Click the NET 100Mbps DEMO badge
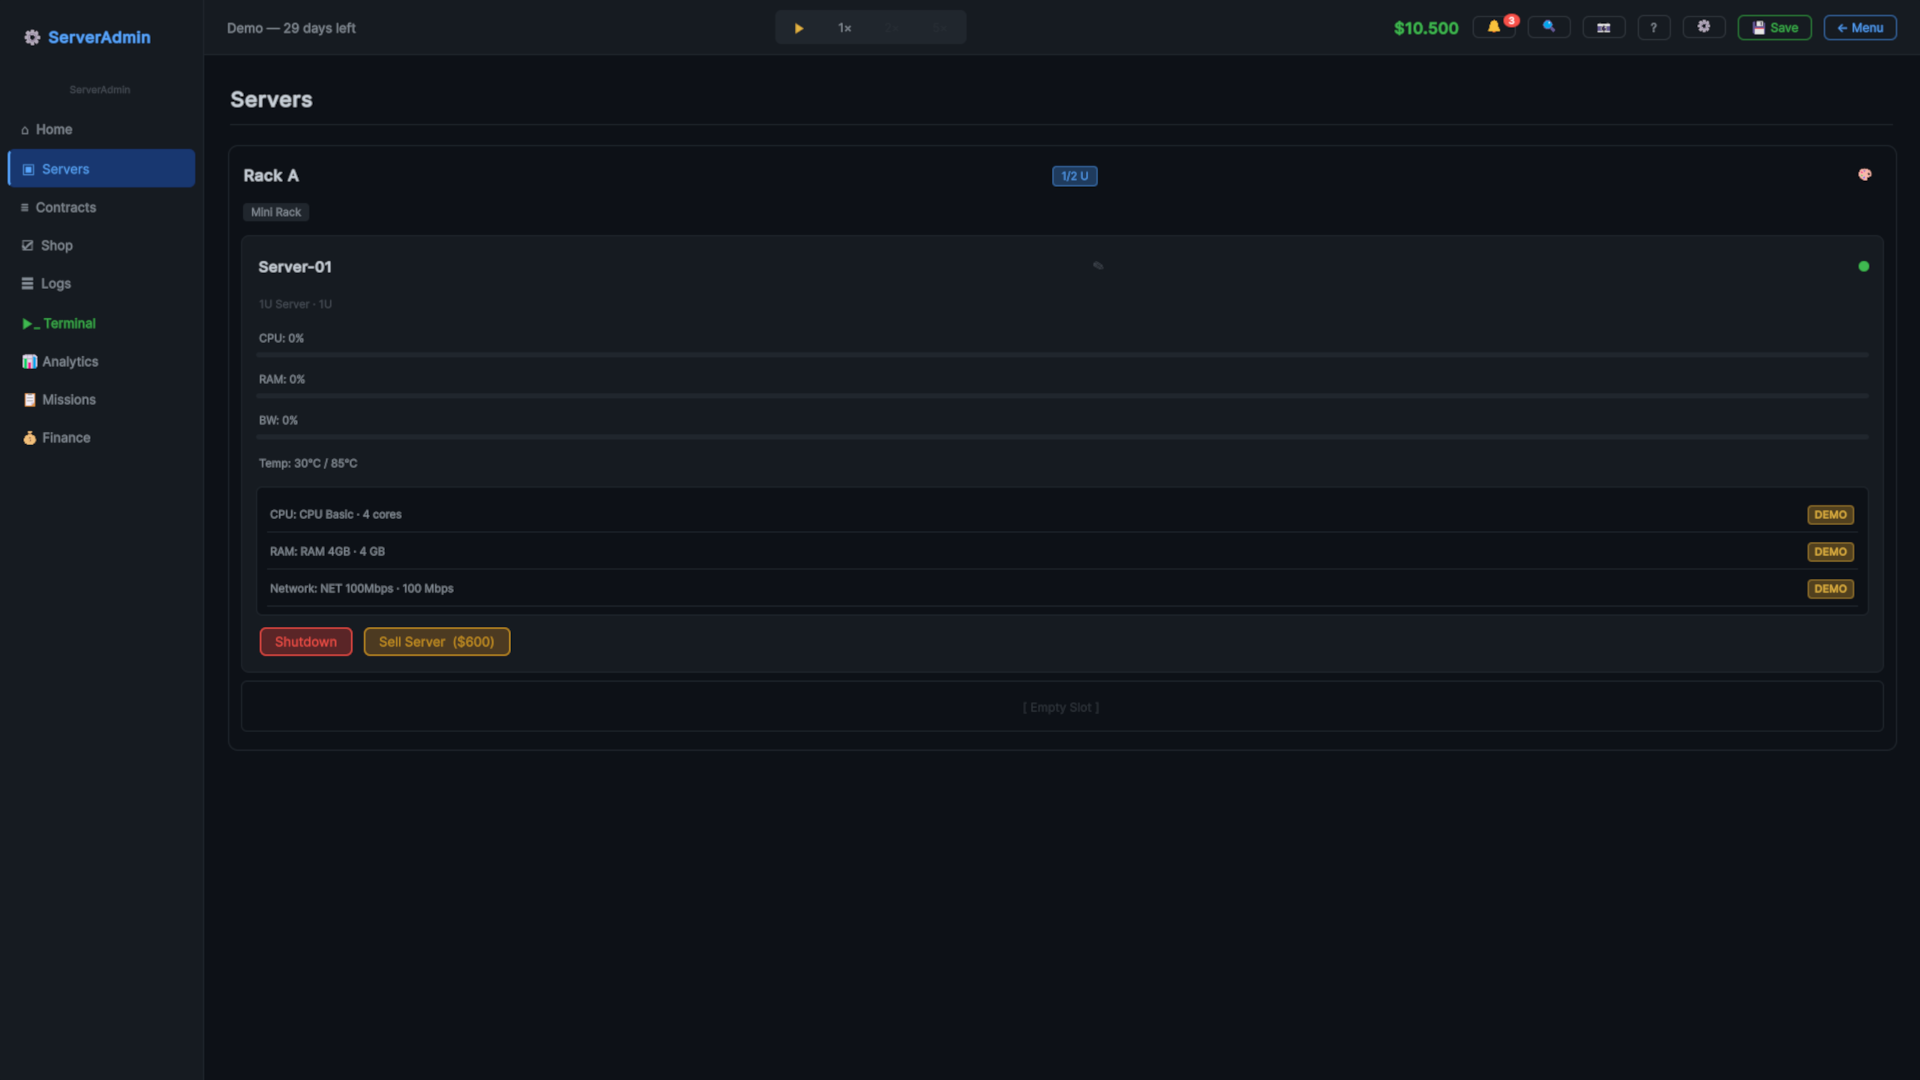 point(1830,589)
